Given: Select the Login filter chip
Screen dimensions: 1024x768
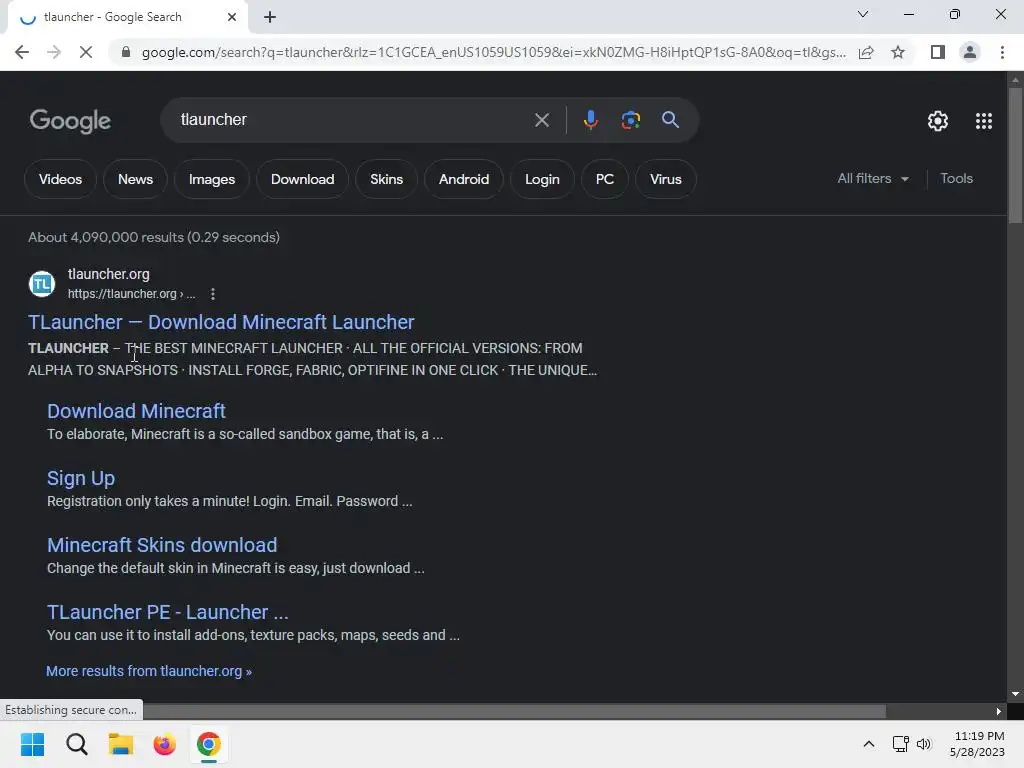Looking at the screenshot, I should point(542,179).
